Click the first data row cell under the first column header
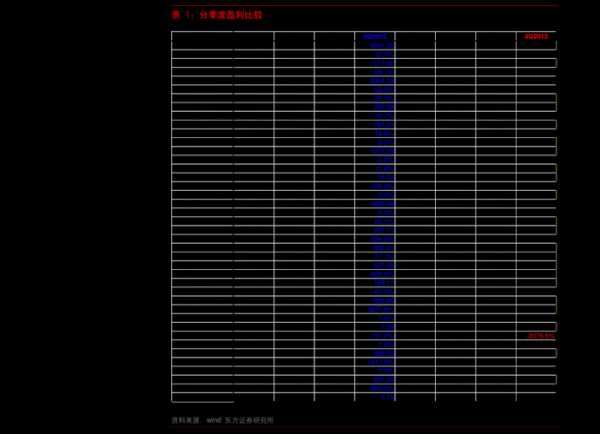This screenshot has width=600, height=434. pyautogui.click(x=202, y=46)
